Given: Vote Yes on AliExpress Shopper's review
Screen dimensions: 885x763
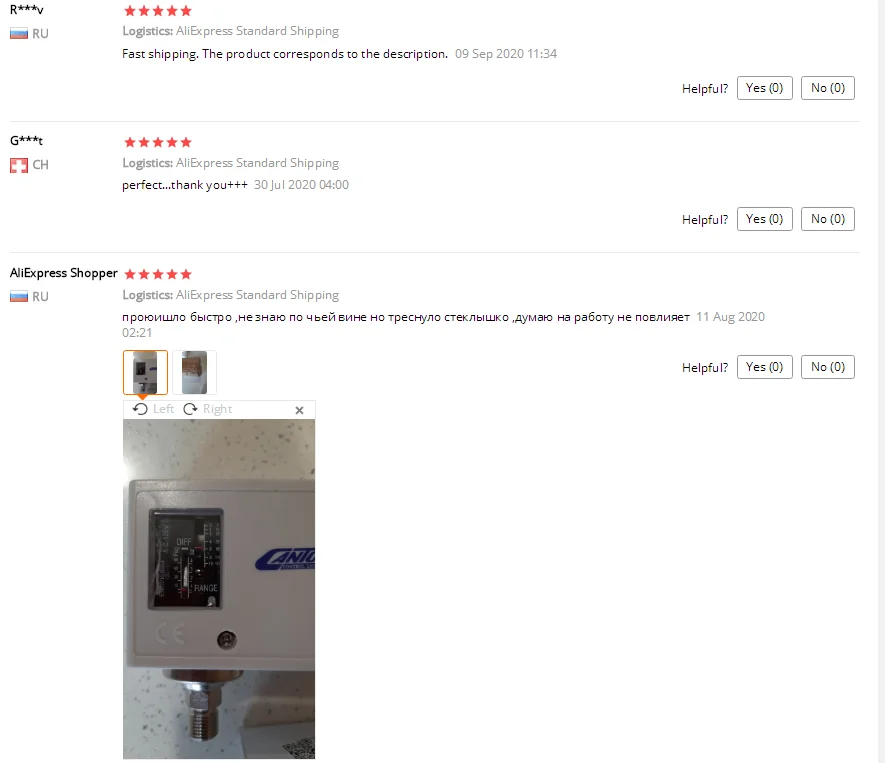Looking at the screenshot, I should 765,367.
